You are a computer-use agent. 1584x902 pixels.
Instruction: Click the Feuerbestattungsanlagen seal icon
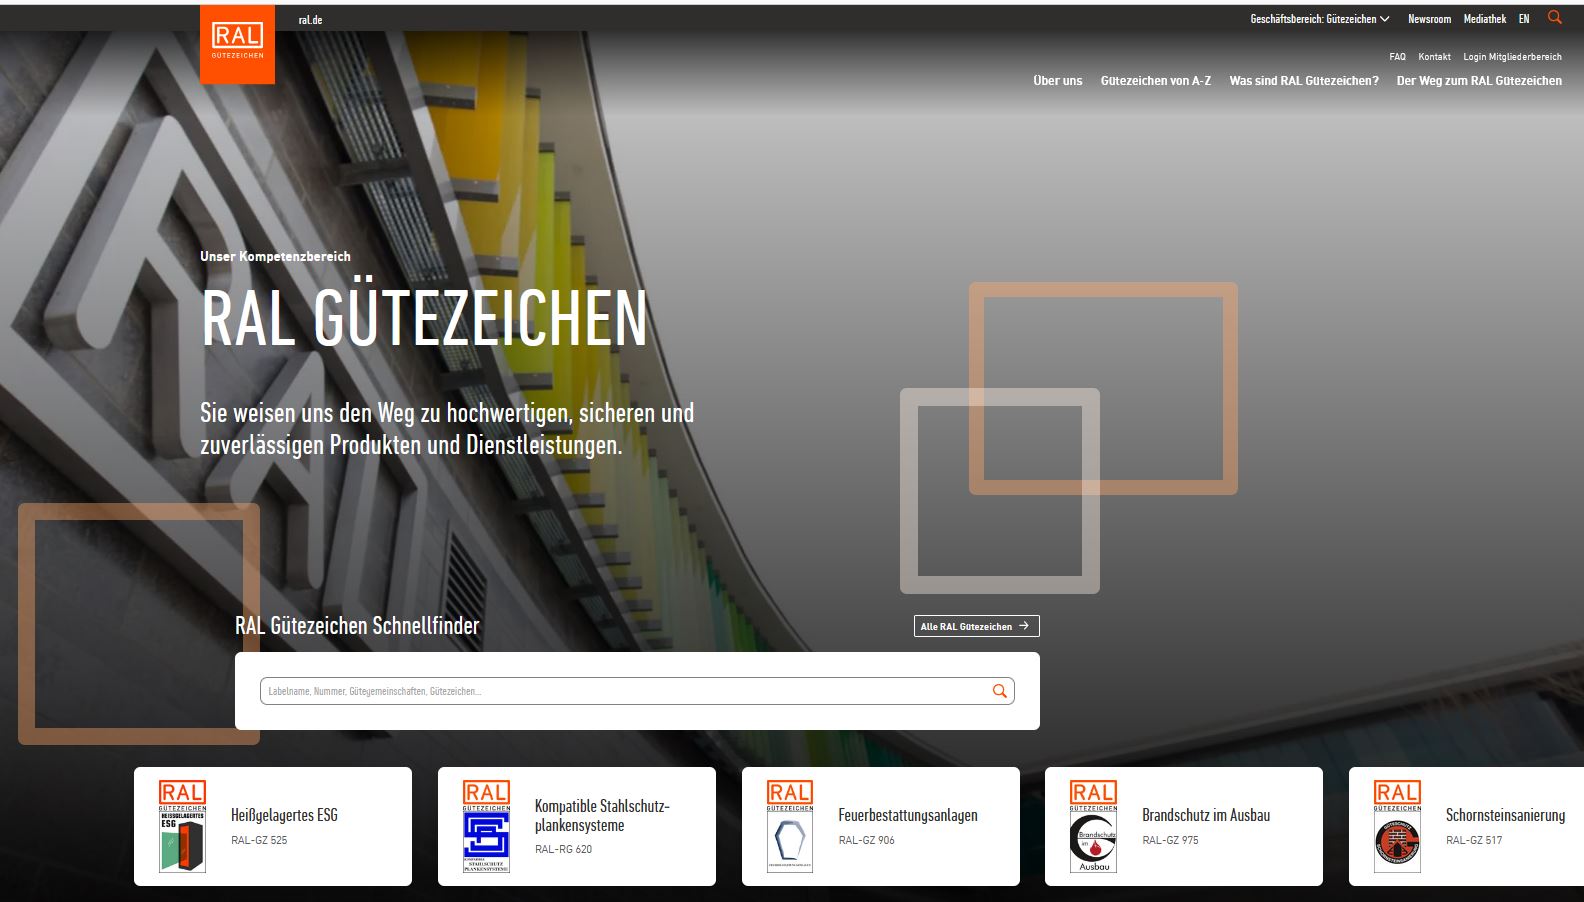(x=789, y=826)
